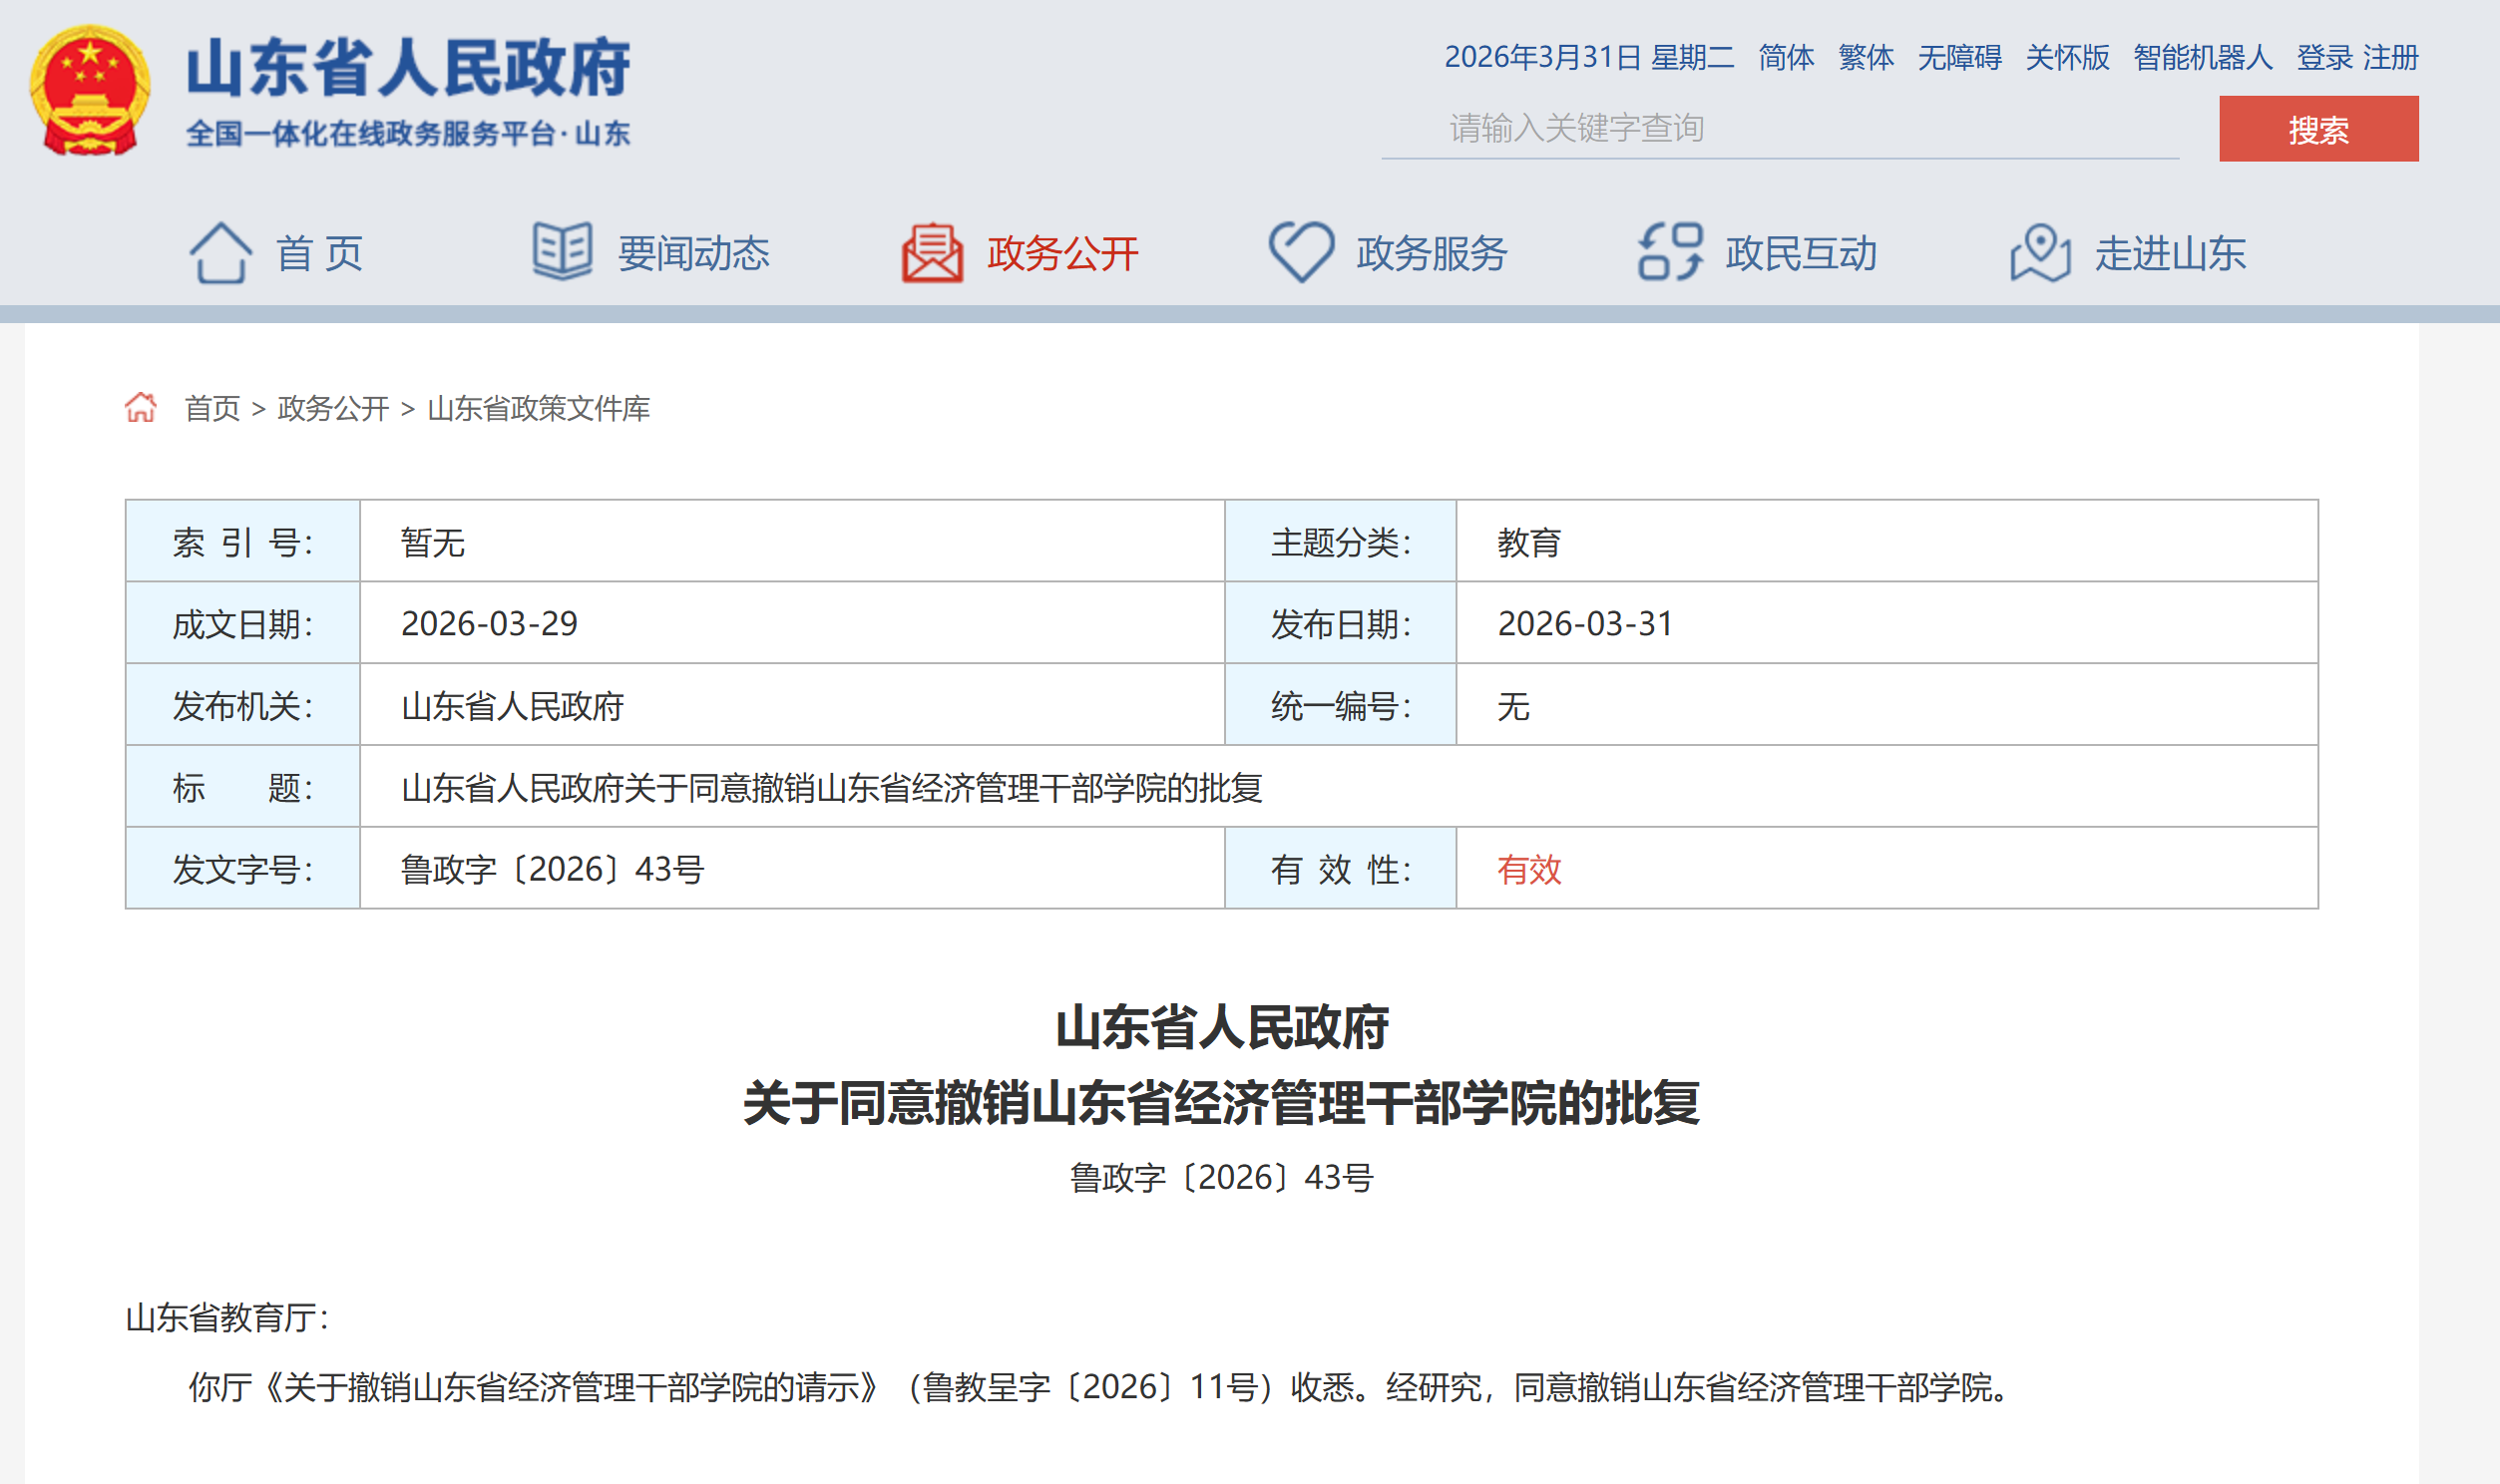Open the 要闻动态 menu item

tap(693, 253)
